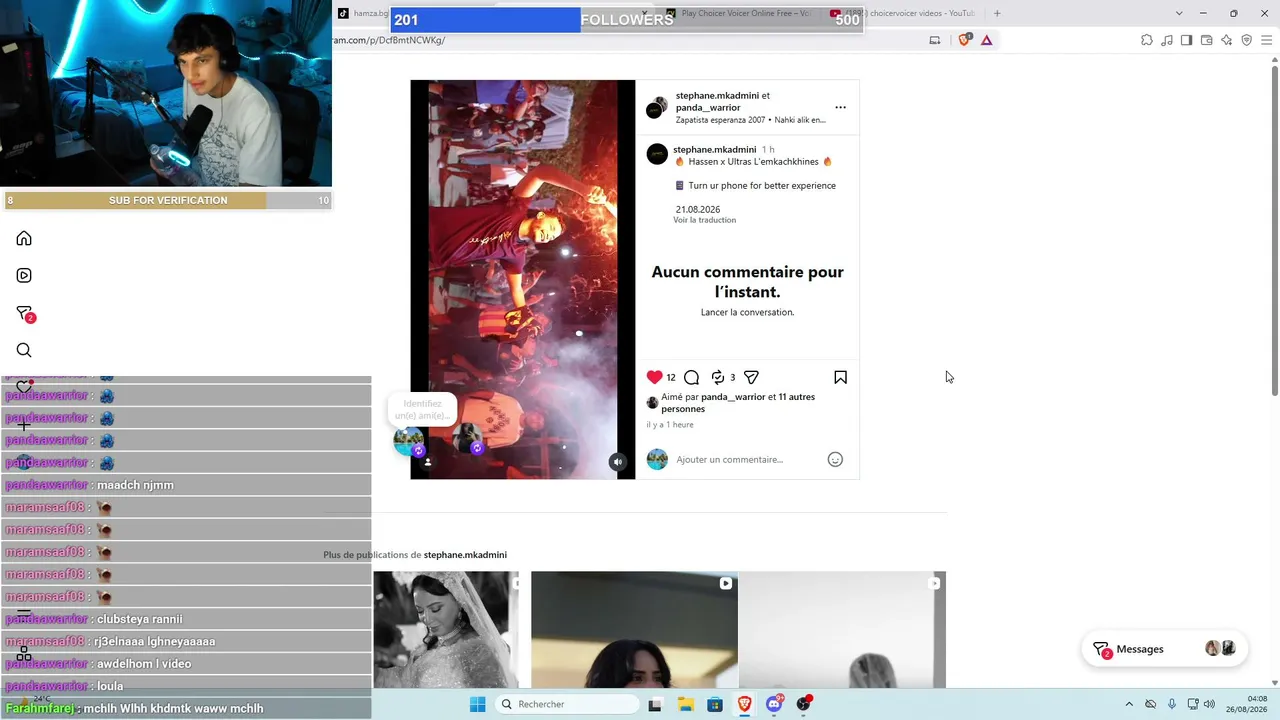Open stephane.mkadmini profile from post header
The image size is (1280, 720).
pos(717,96)
